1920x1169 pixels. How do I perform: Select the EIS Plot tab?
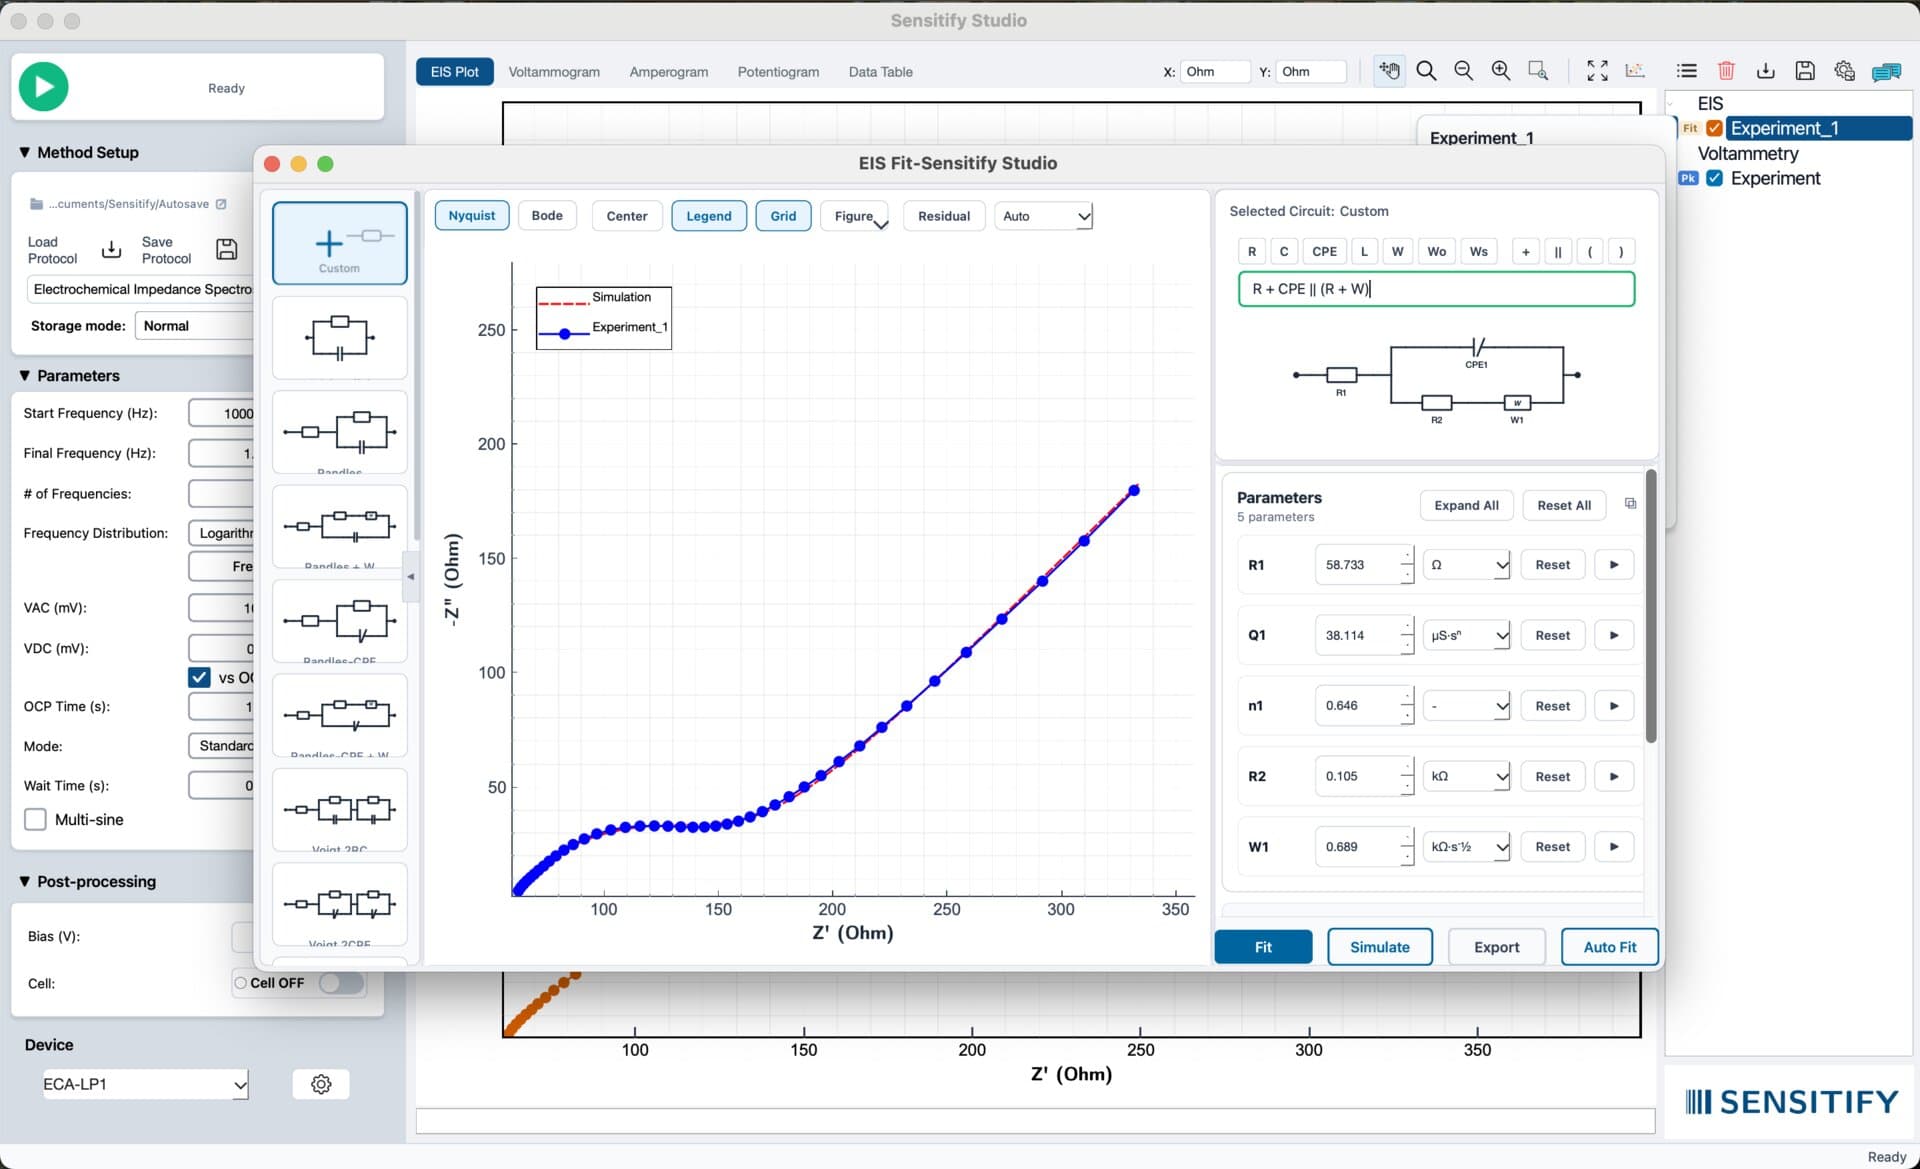coord(454,72)
